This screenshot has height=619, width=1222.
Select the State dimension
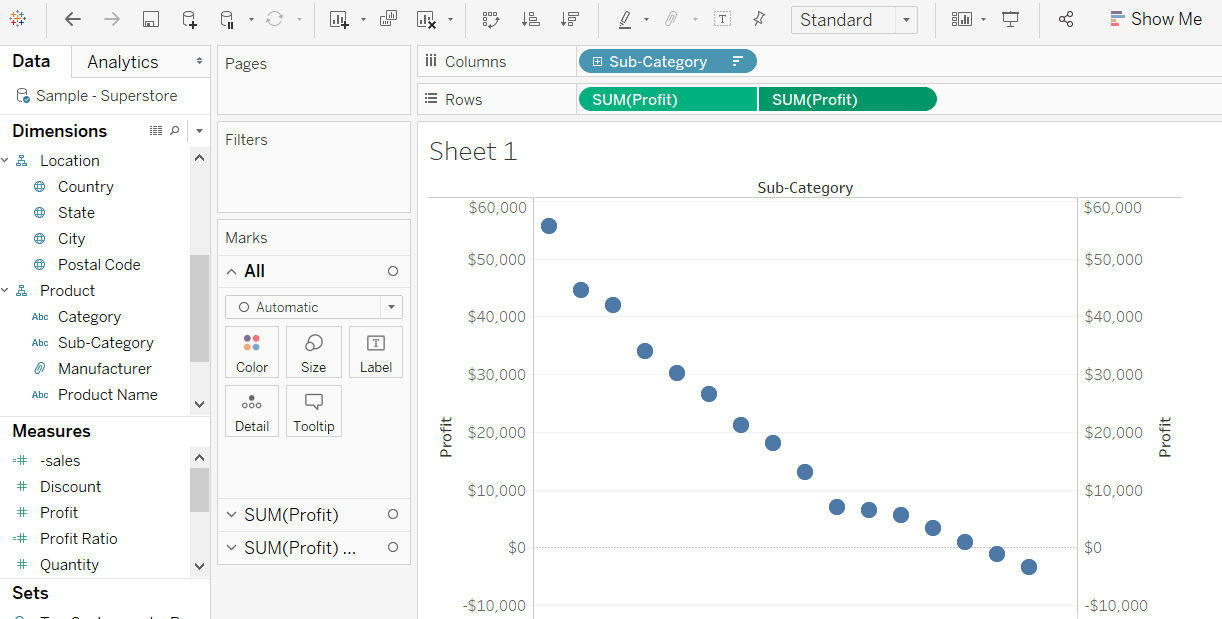[x=76, y=213]
